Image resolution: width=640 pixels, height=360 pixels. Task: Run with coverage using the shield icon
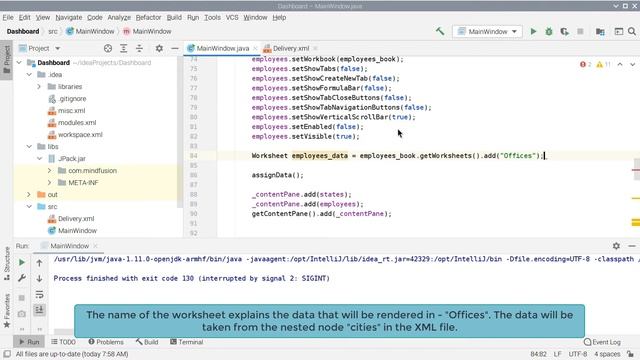click(564, 31)
